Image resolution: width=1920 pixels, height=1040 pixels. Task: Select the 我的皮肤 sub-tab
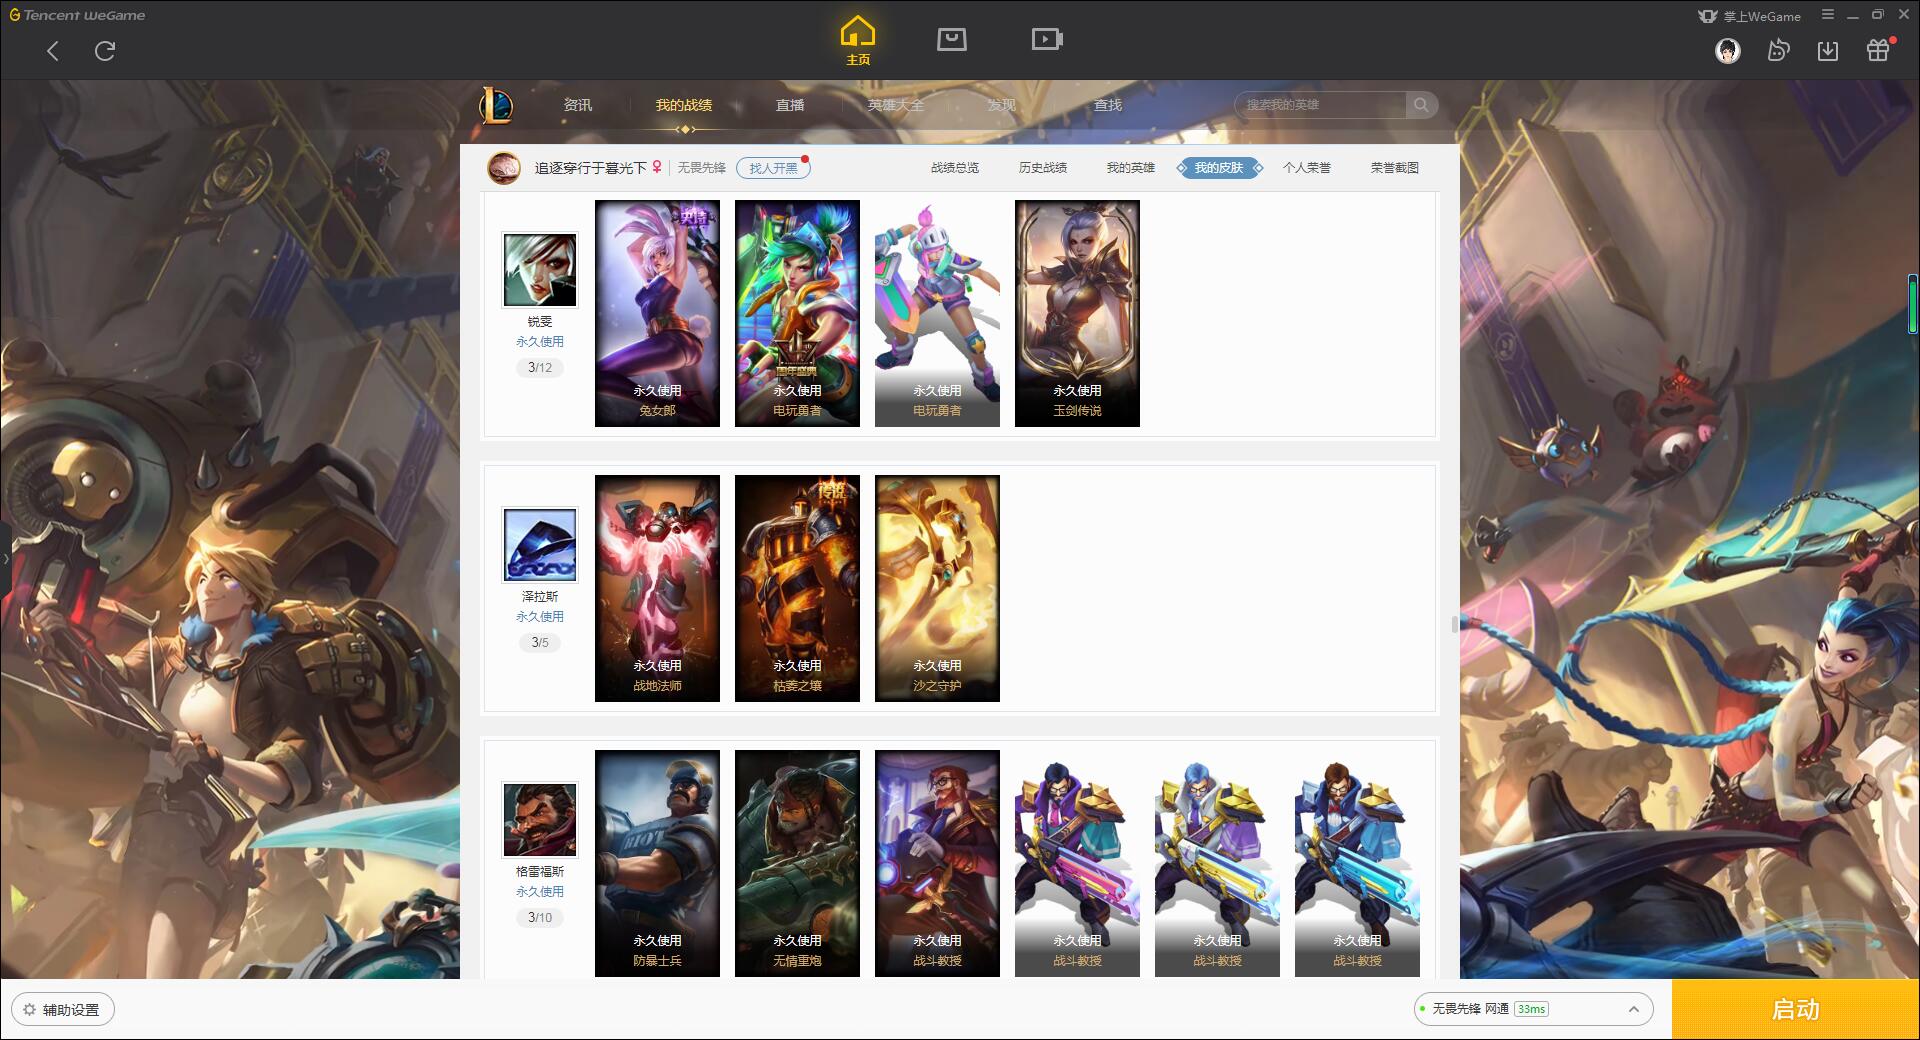pos(1219,168)
